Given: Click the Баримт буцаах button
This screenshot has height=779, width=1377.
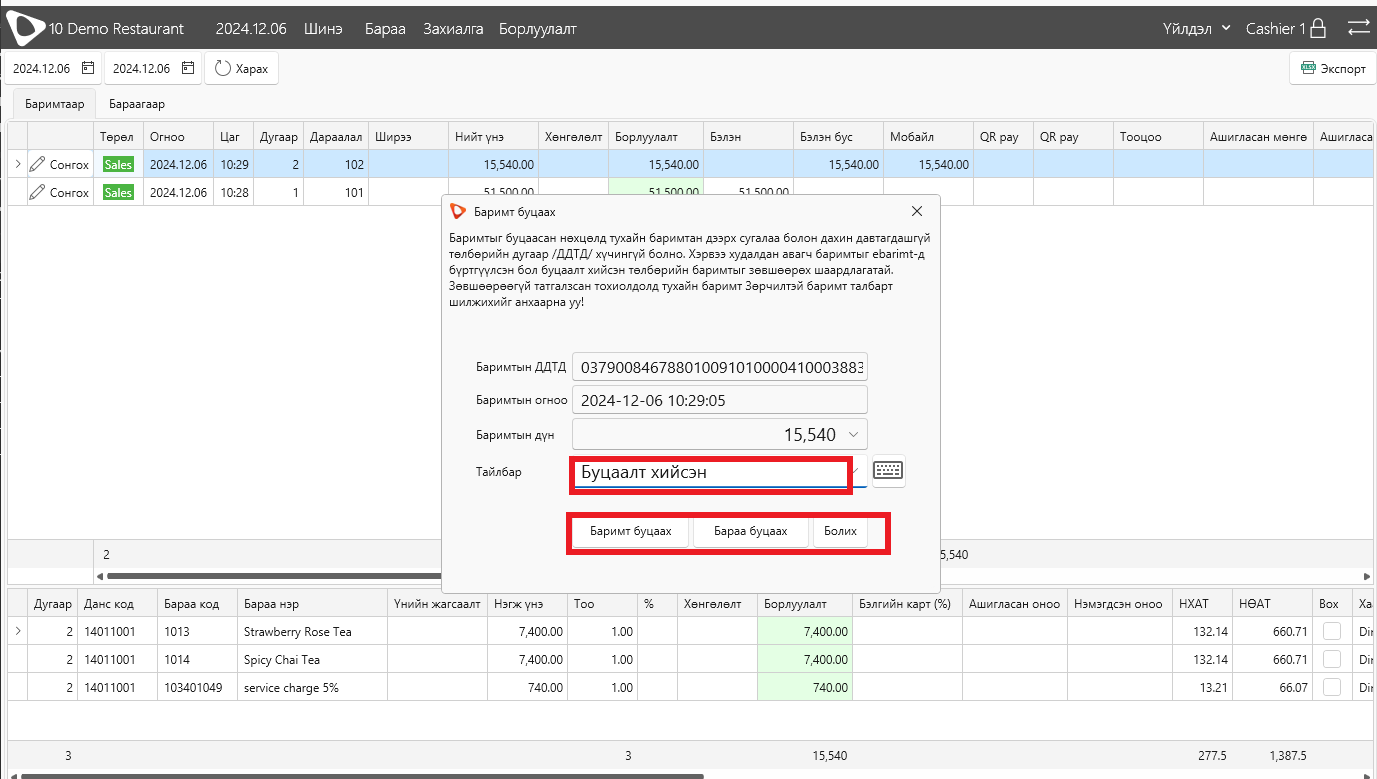Looking at the screenshot, I should click(630, 532).
